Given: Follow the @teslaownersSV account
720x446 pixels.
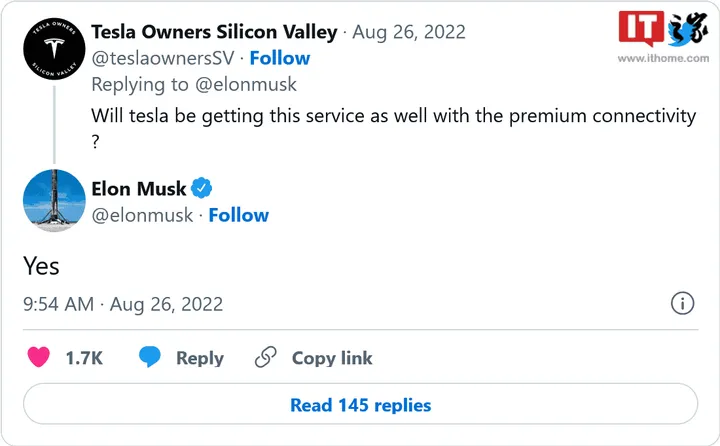Looking at the screenshot, I should 279,58.
